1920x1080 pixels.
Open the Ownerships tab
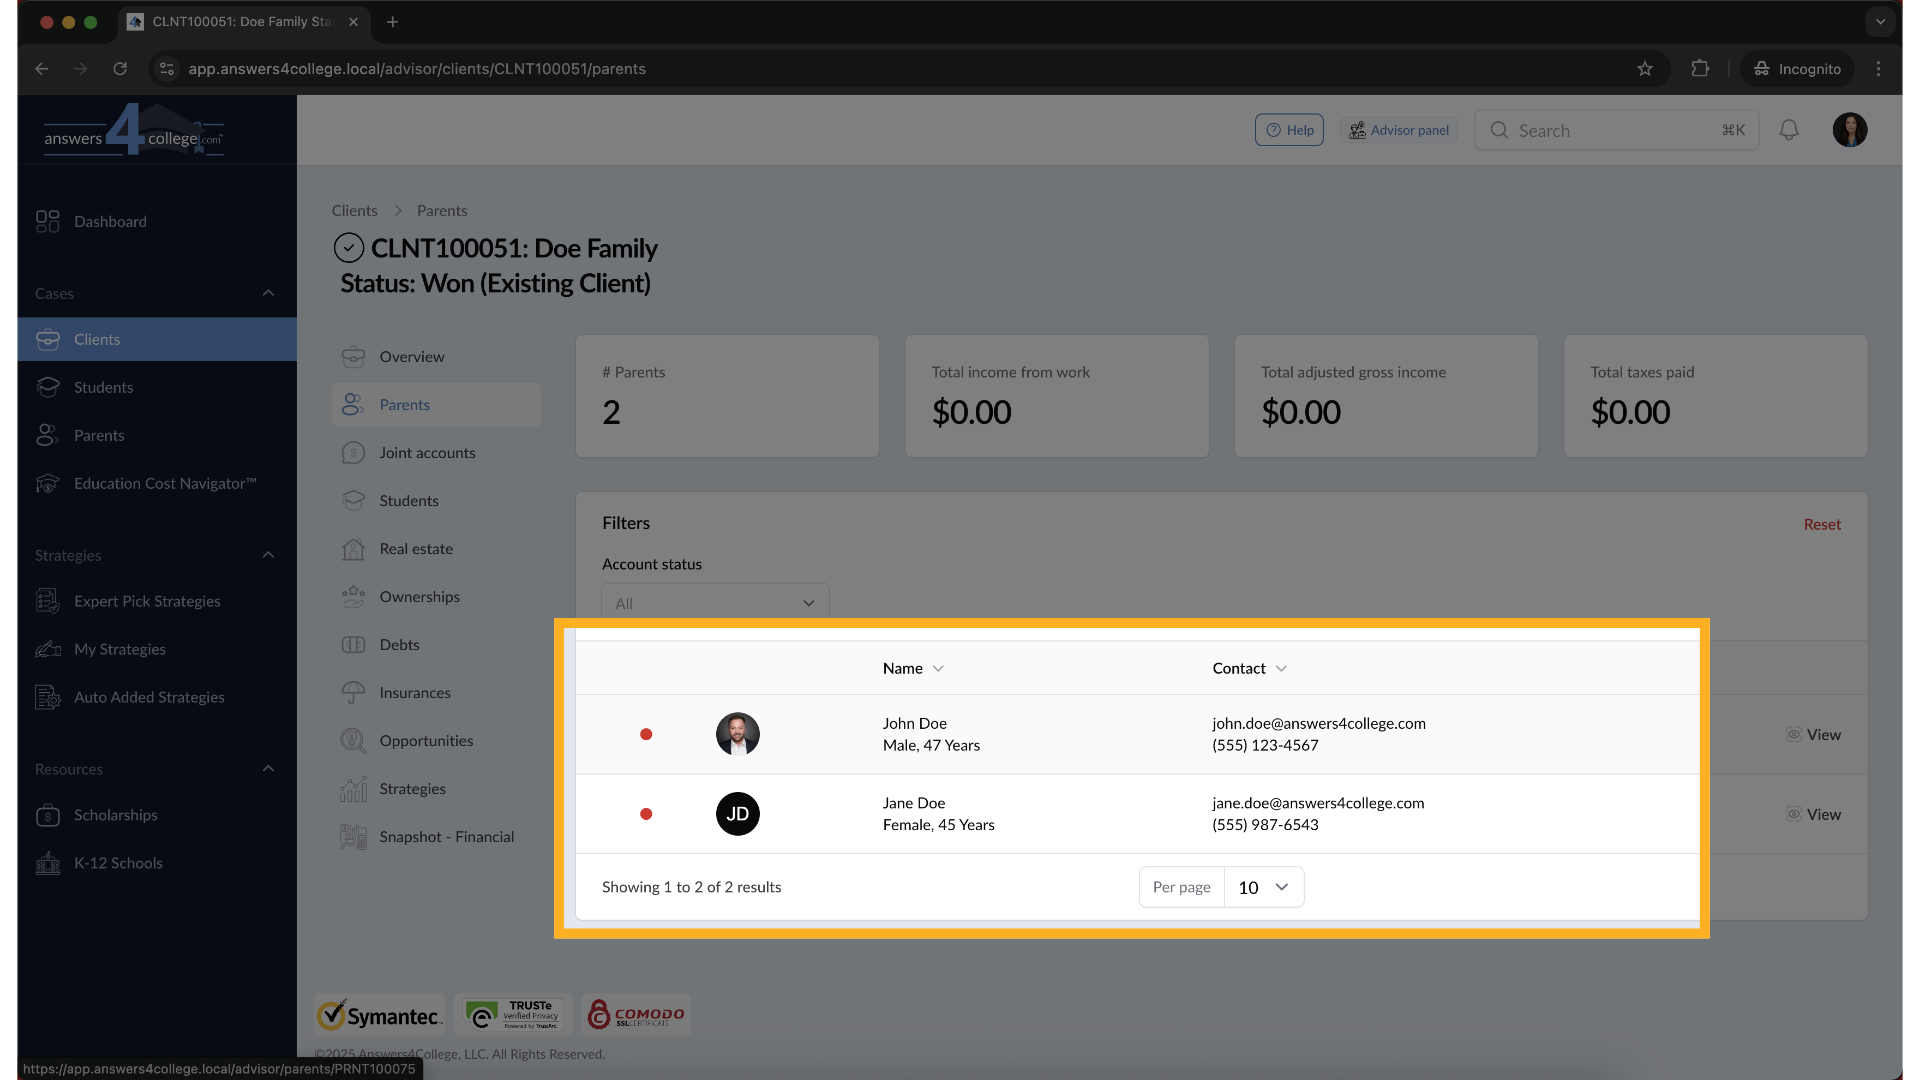[419, 597]
